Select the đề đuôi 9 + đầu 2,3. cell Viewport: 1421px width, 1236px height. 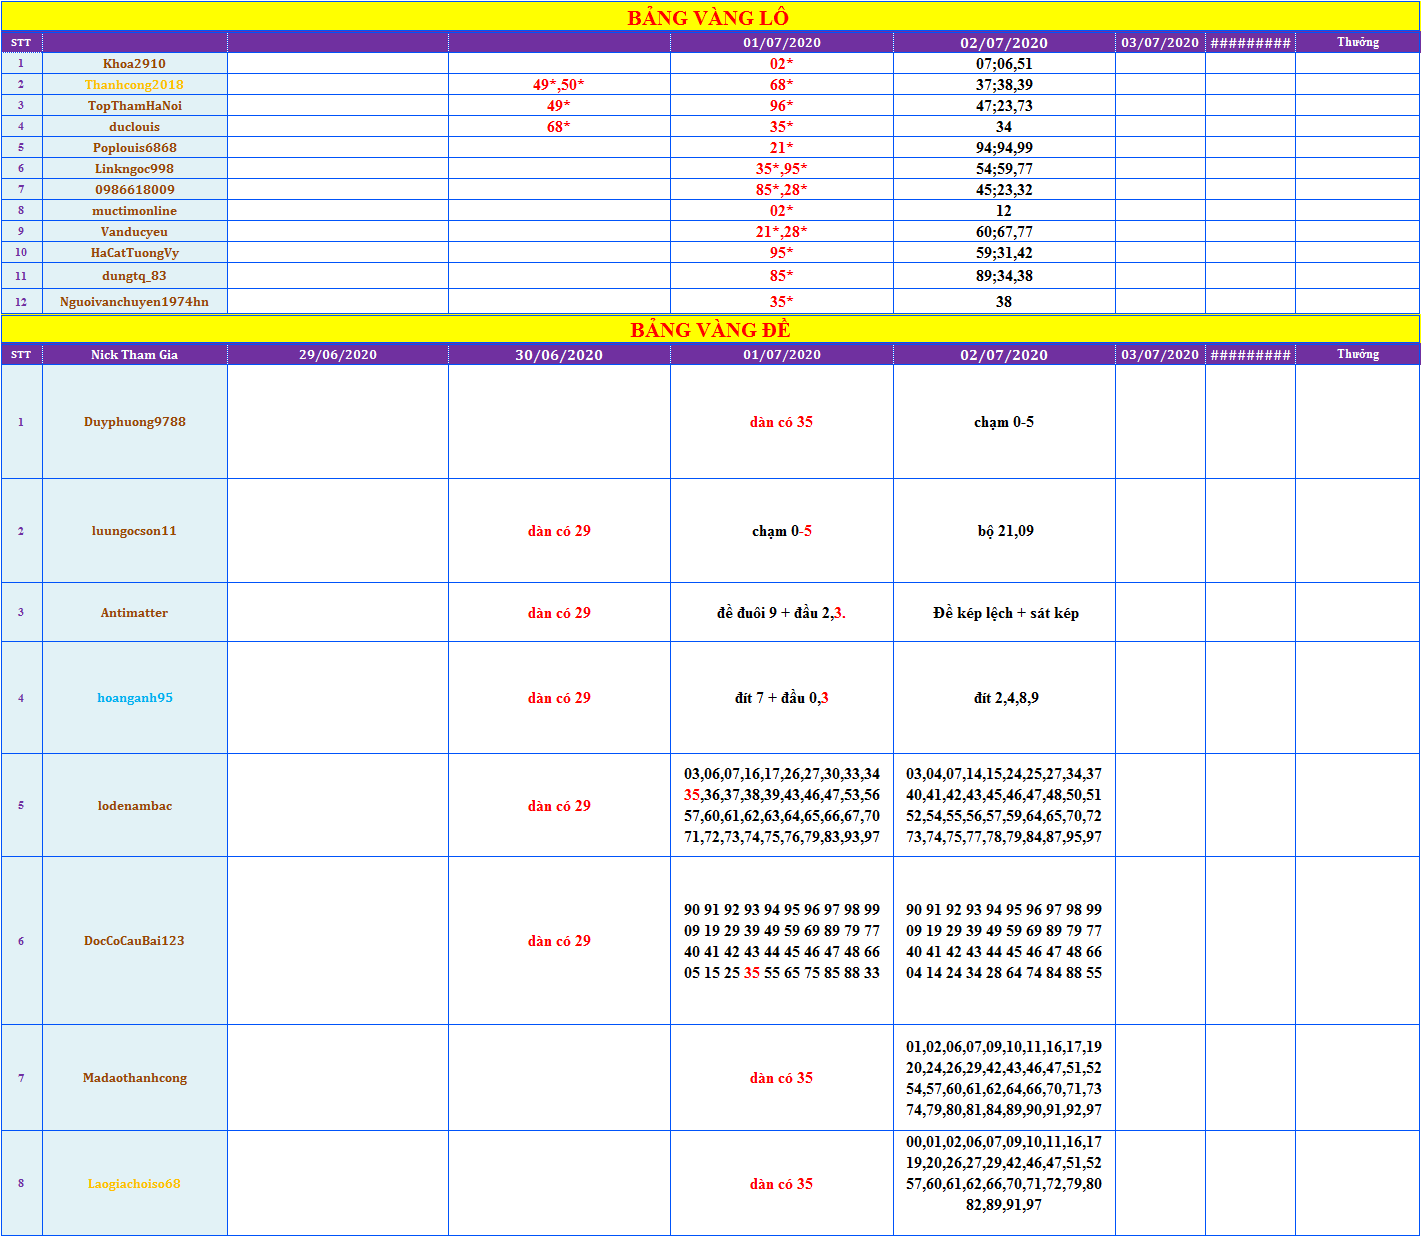pos(782,612)
